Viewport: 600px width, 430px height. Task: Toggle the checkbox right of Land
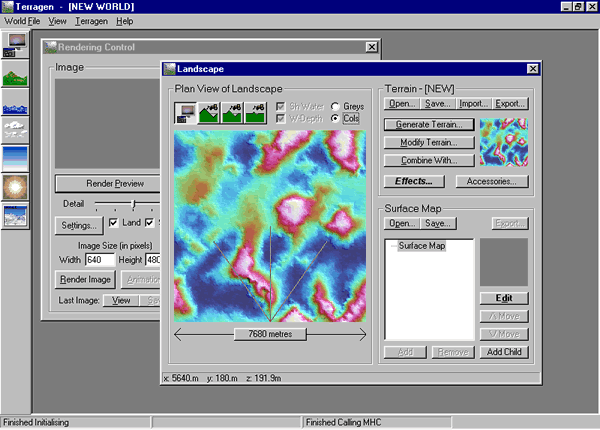[x=149, y=223]
